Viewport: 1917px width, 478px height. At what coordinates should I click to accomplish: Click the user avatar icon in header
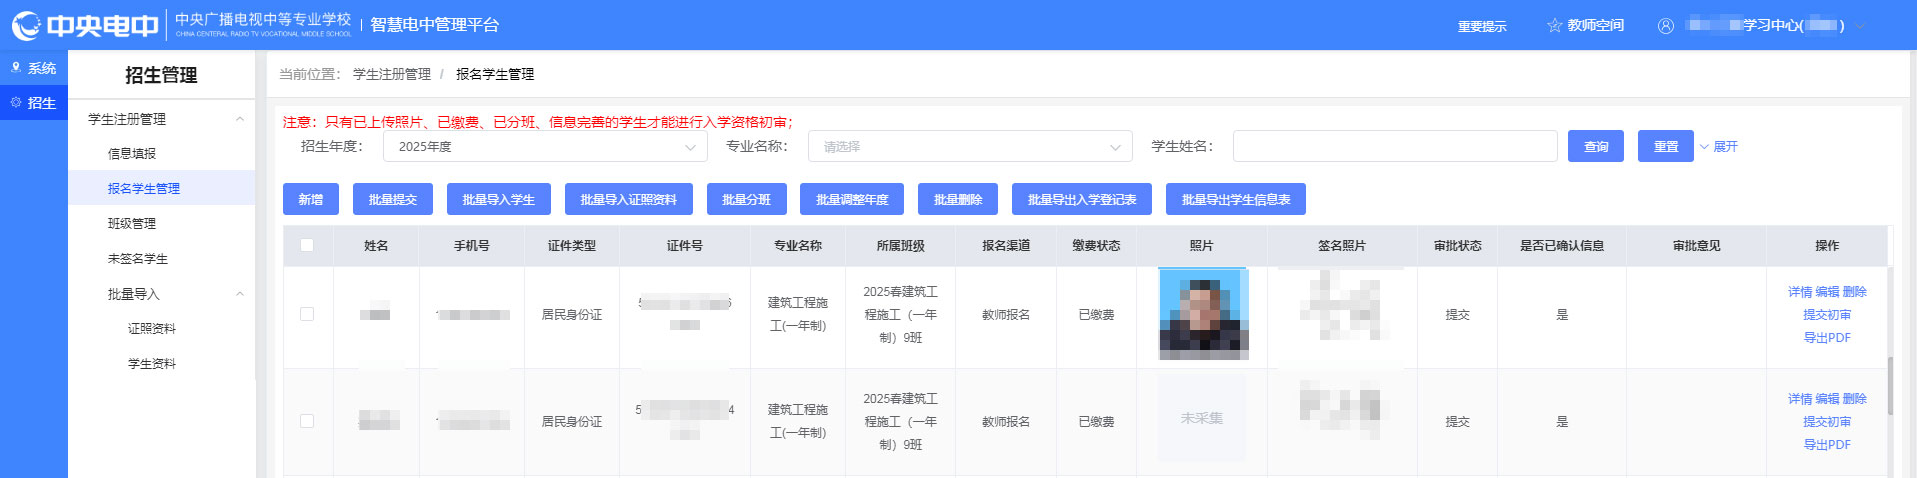pos(1665,26)
